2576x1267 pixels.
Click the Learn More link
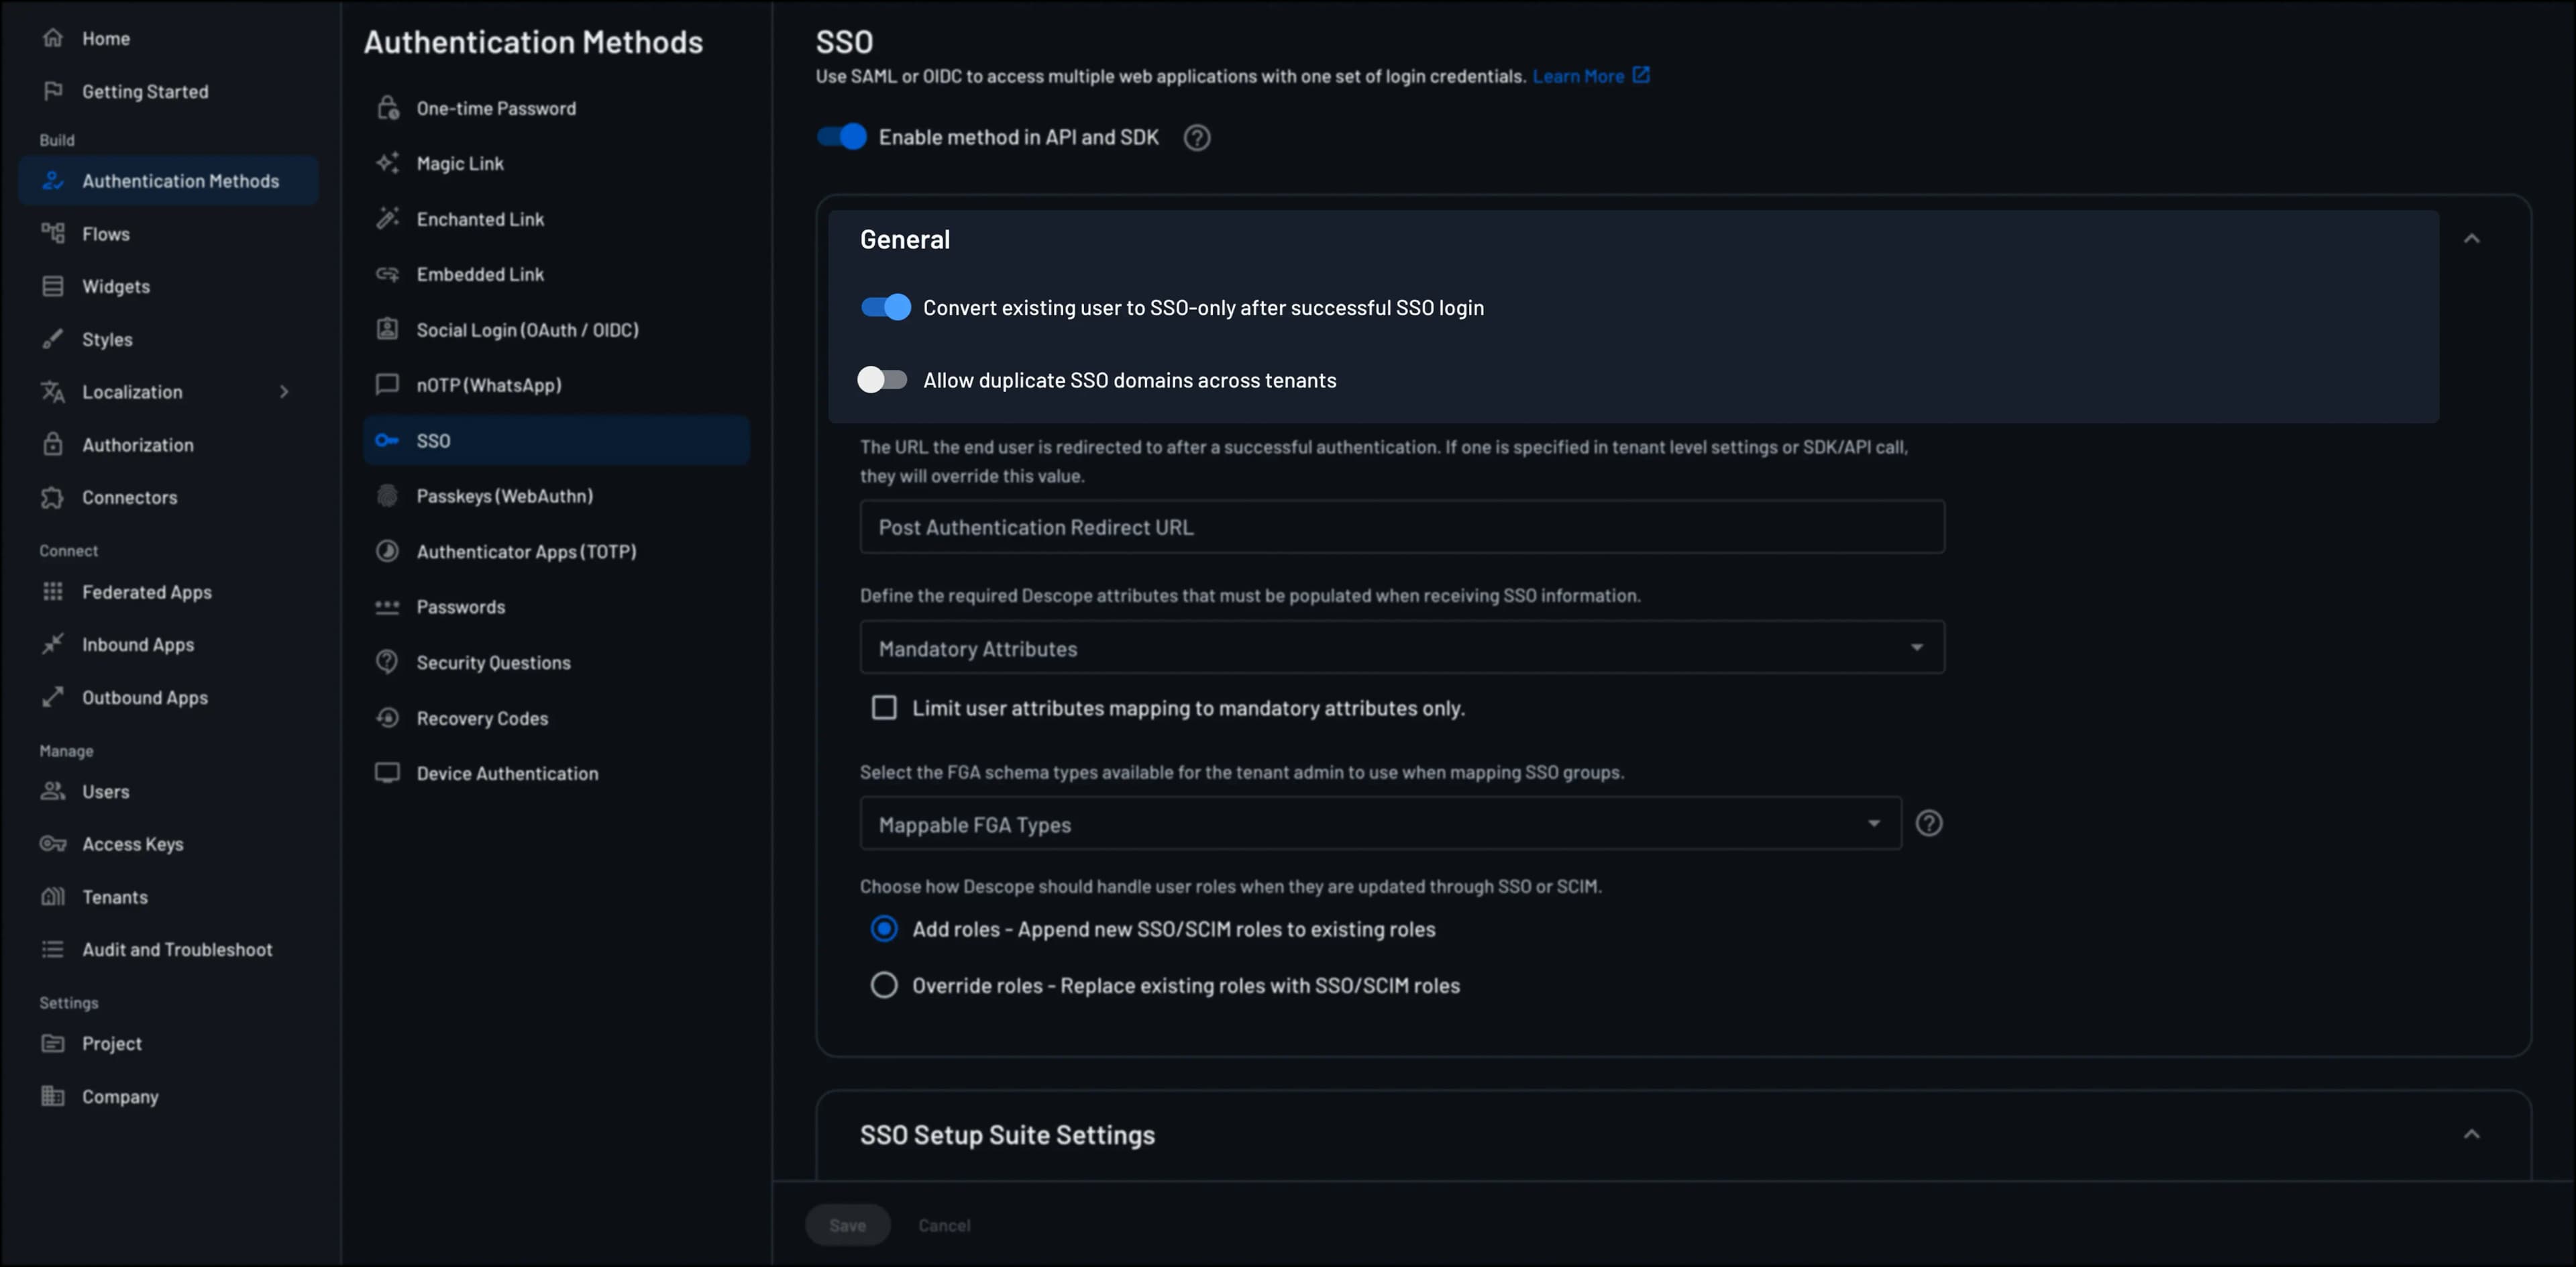(x=1581, y=75)
